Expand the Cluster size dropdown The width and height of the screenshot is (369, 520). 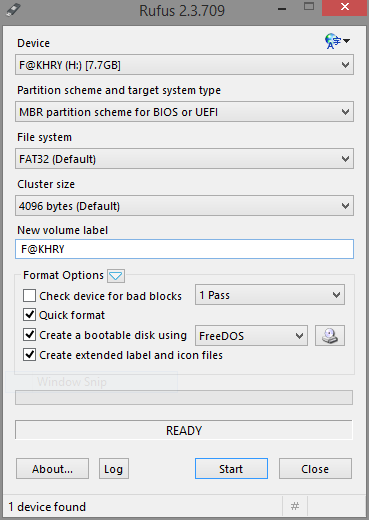[184, 206]
